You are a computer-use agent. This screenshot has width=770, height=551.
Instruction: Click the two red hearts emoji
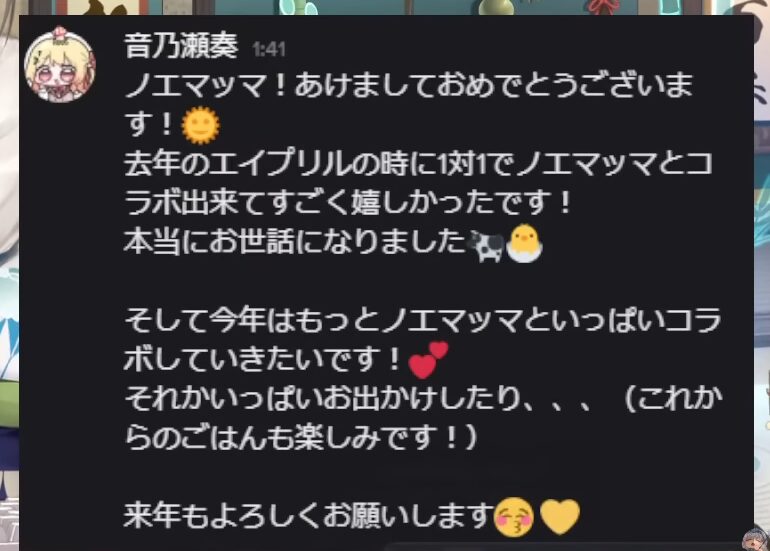[x=428, y=360]
